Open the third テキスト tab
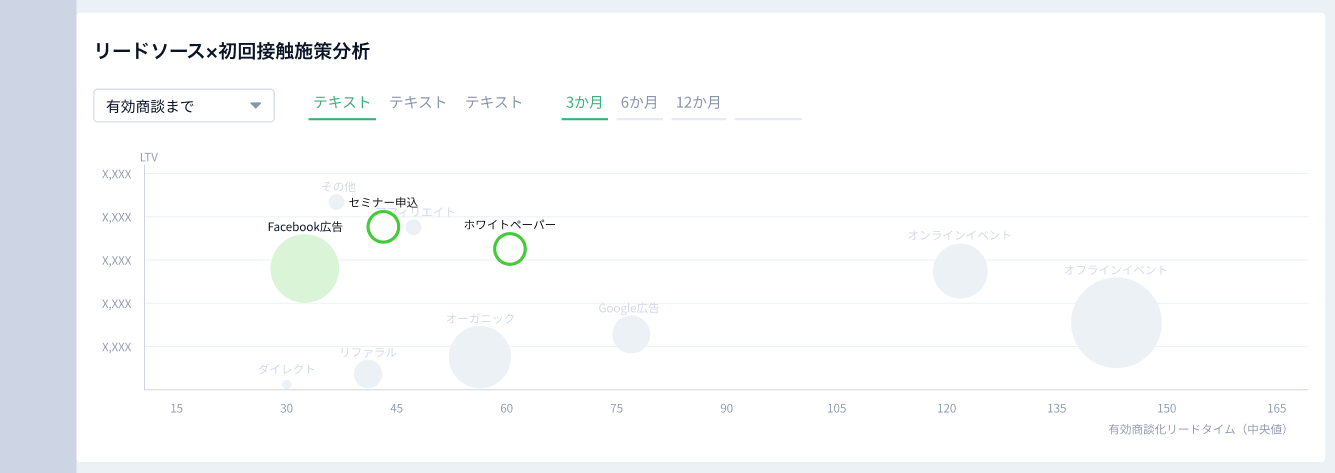The image size is (1335, 473). coord(494,102)
